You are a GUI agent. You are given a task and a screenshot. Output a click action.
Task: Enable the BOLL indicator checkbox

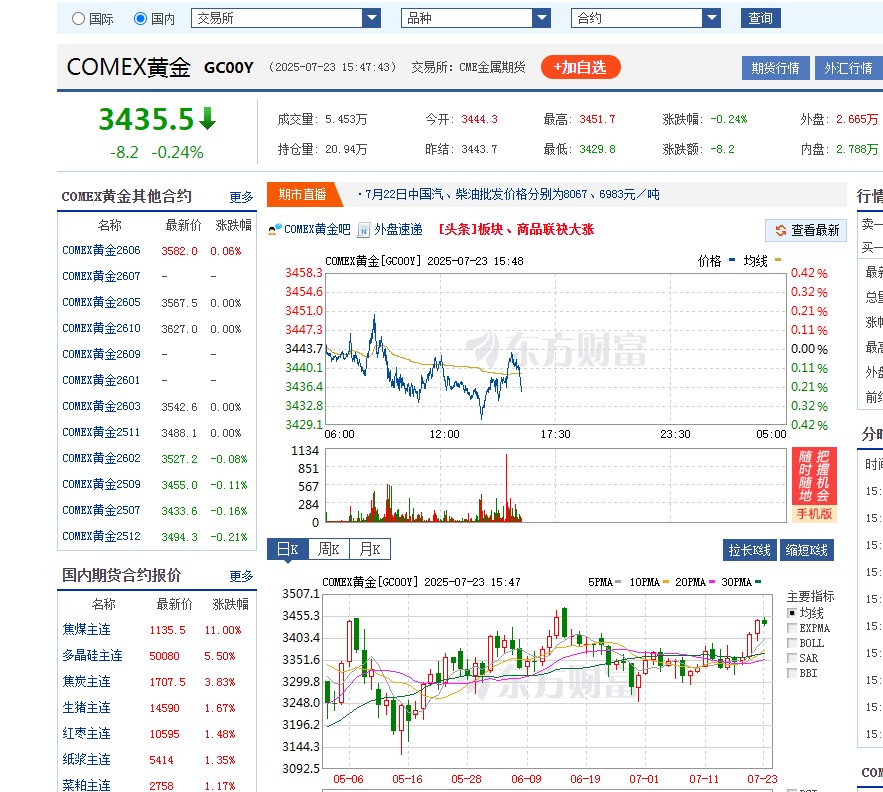792,643
